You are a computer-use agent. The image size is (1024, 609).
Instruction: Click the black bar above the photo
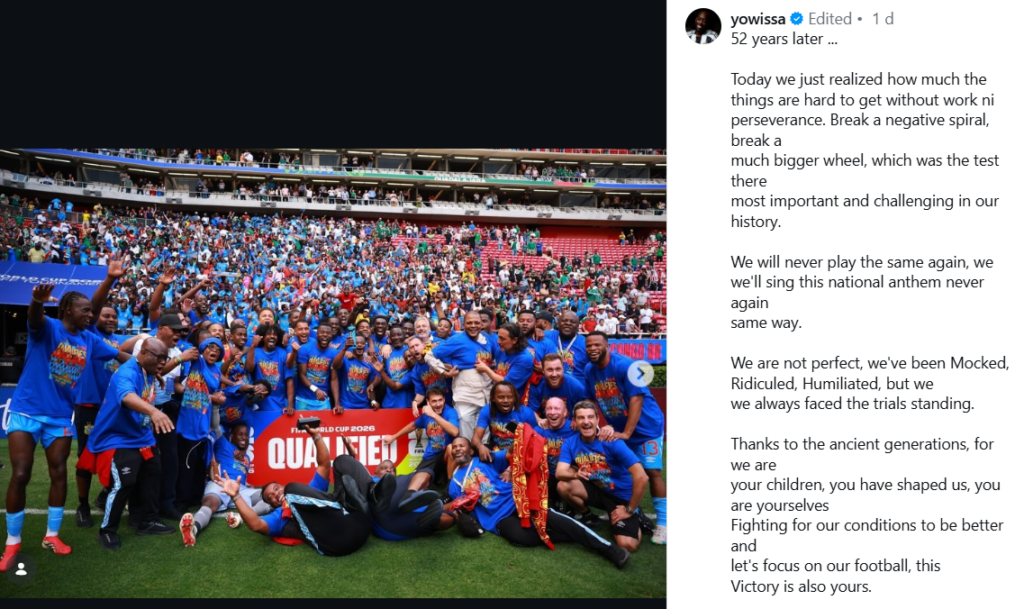(333, 70)
